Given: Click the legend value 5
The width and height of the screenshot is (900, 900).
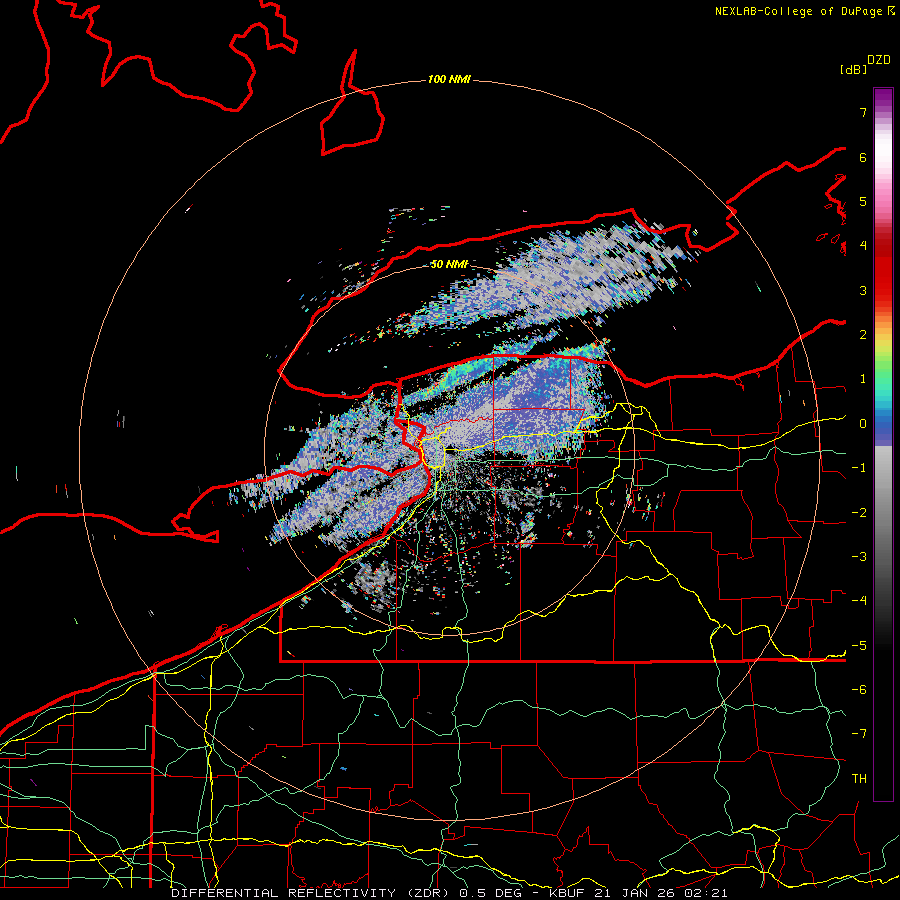Looking at the screenshot, I should point(863,201).
